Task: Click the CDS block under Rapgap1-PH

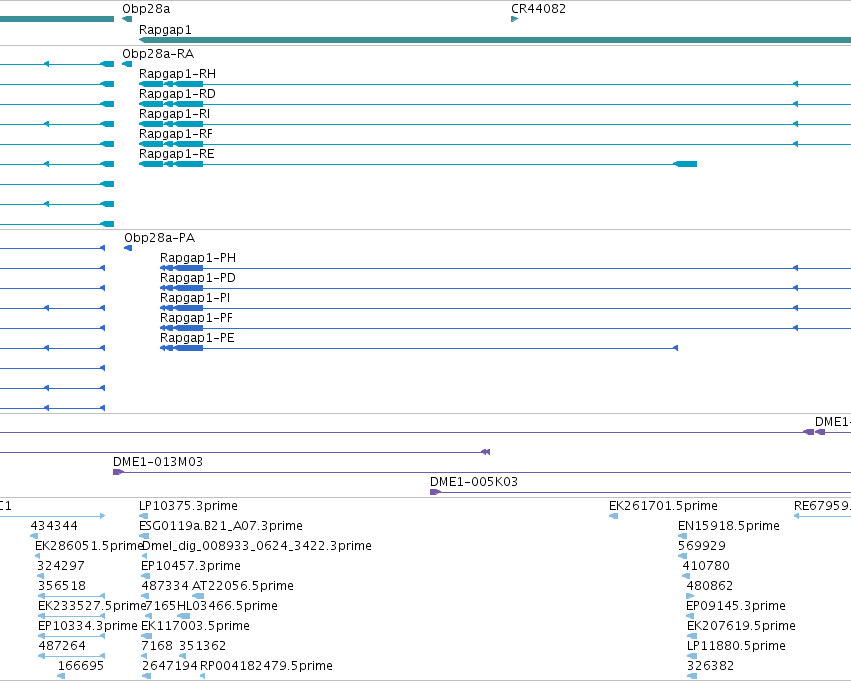Action: (188, 268)
